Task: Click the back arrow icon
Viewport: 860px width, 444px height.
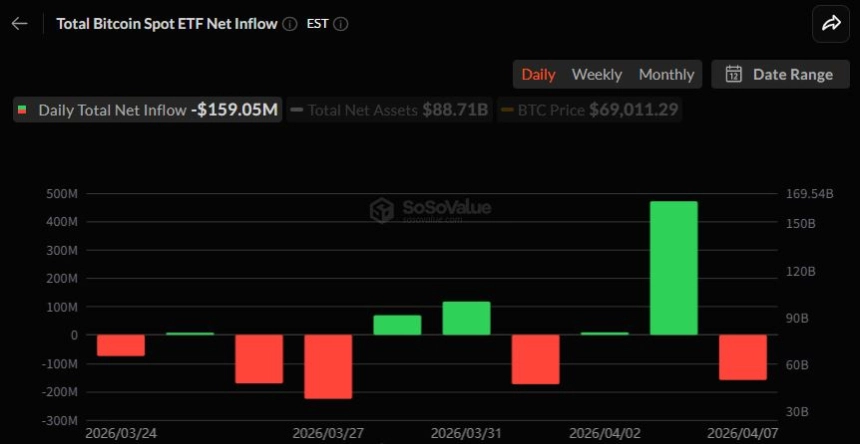Action: (x=19, y=23)
